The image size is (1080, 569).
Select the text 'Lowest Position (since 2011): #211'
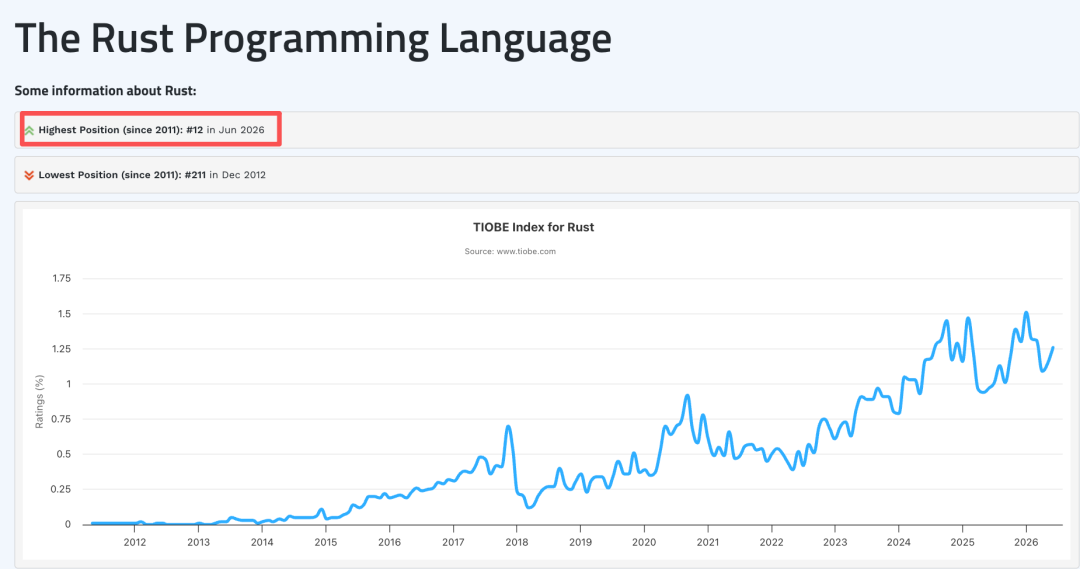(122, 175)
